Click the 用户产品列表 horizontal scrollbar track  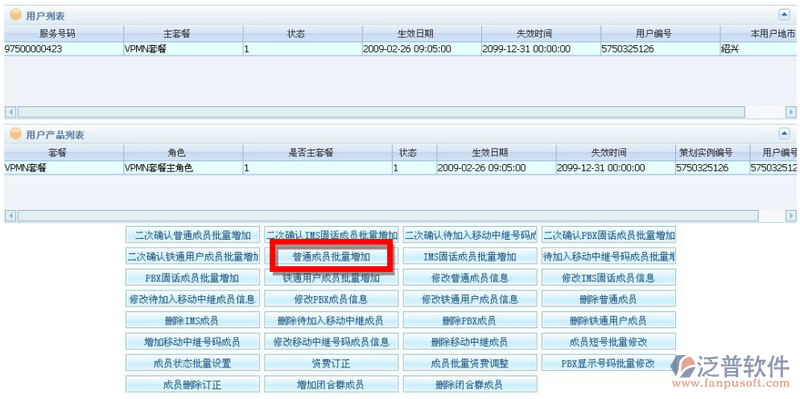tap(400, 215)
